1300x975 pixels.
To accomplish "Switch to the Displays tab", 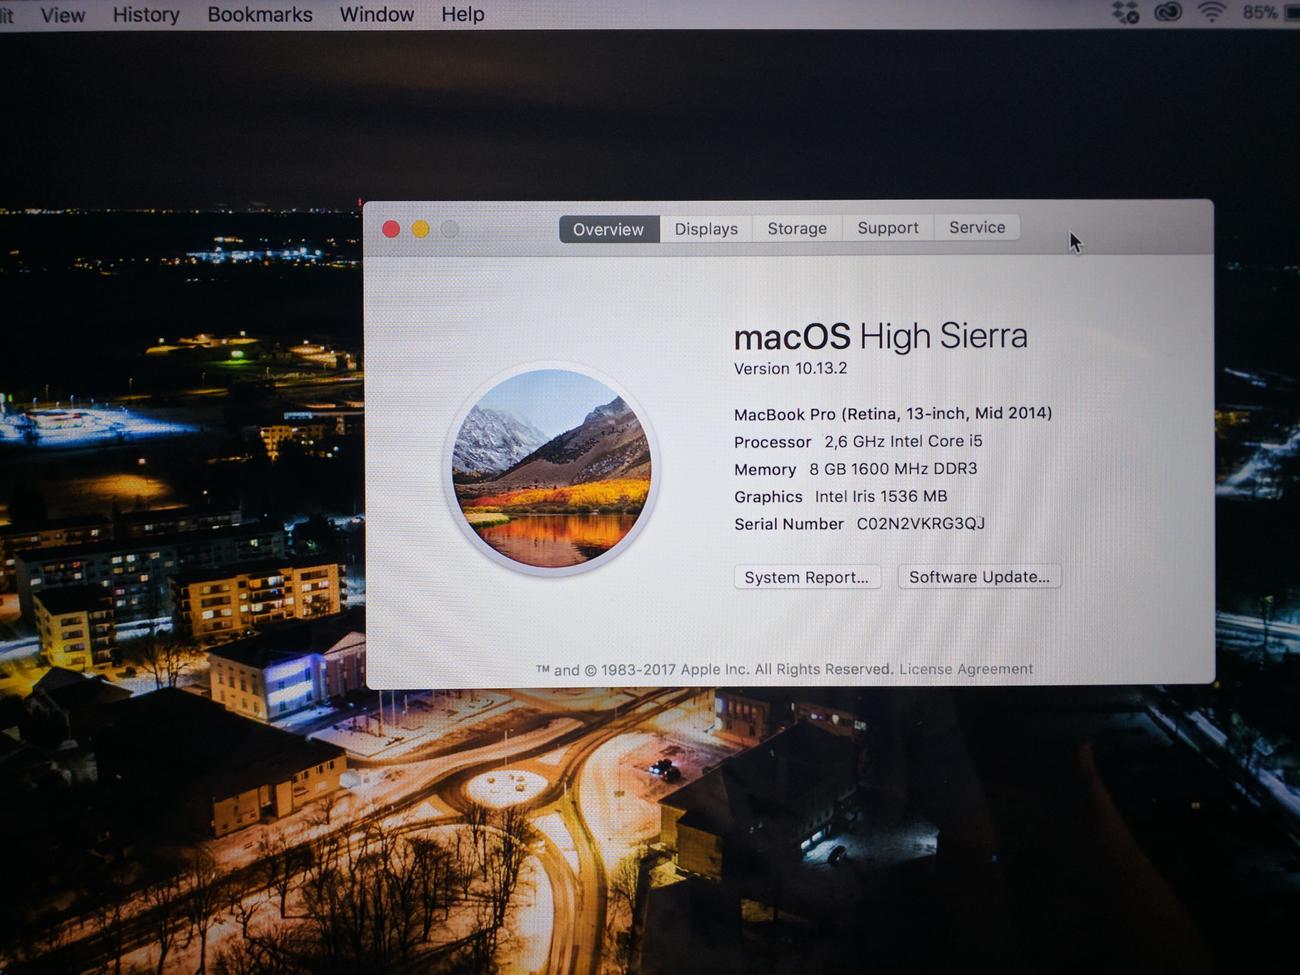I will coord(706,229).
